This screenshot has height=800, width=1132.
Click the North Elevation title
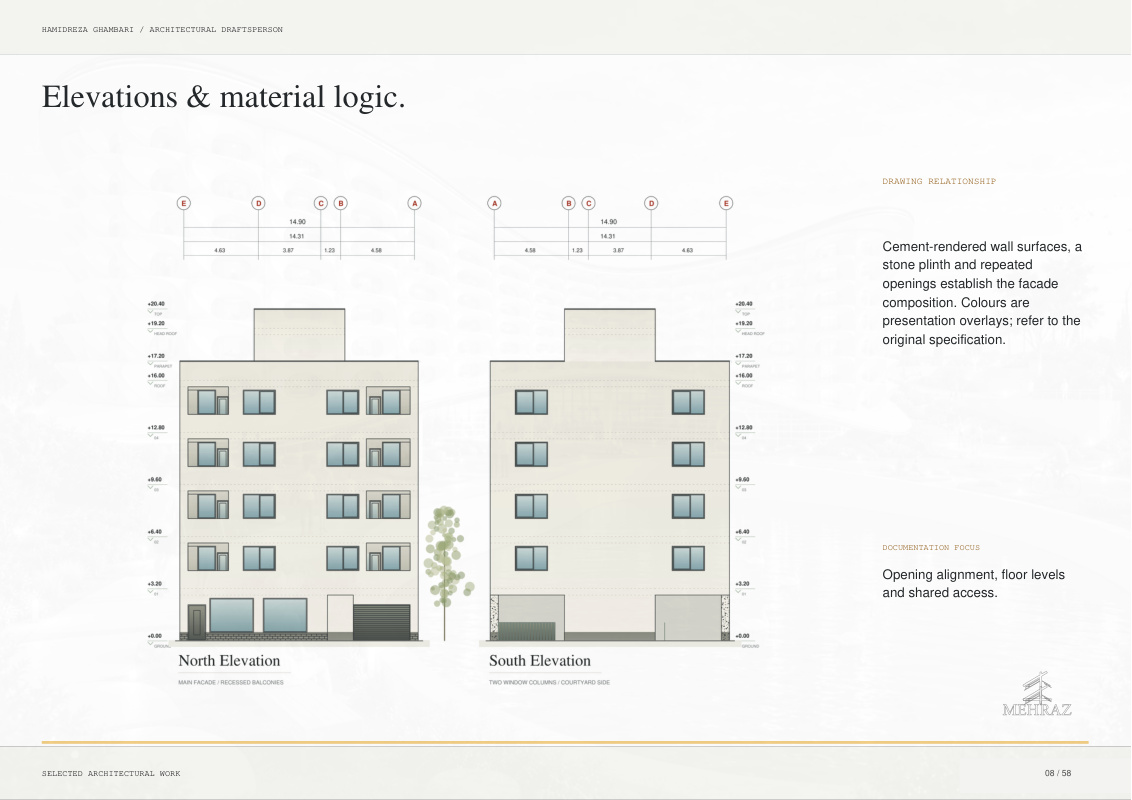click(x=229, y=661)
